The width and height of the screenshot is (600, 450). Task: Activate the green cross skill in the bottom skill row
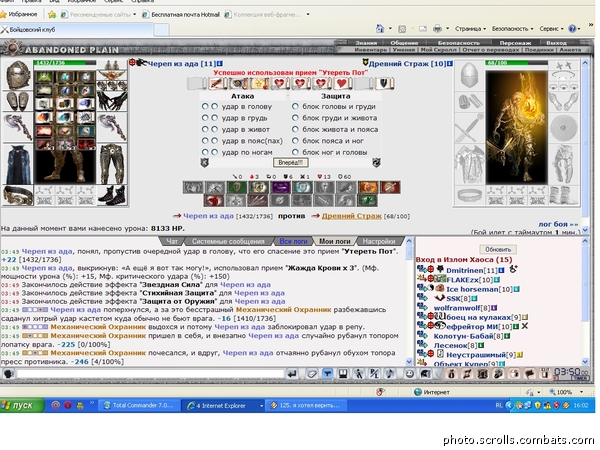[367, 201]
